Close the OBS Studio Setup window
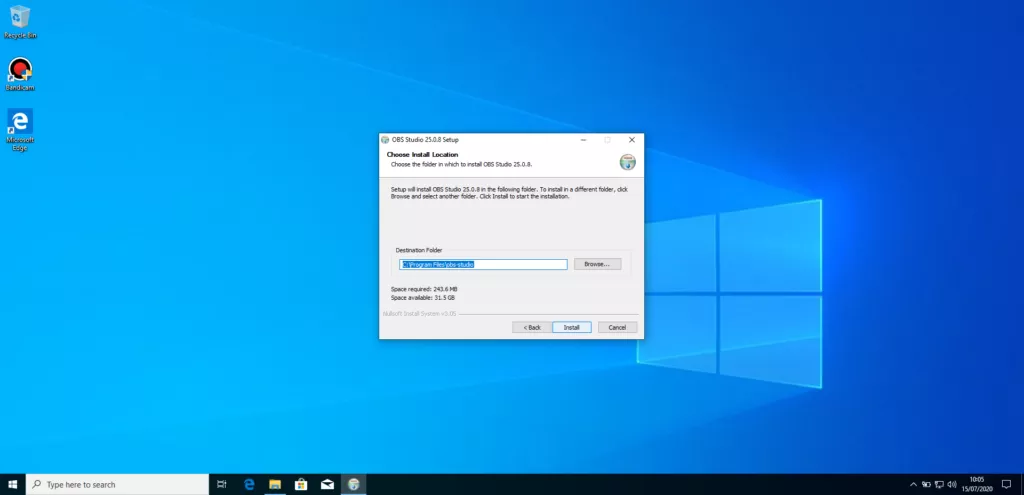This screenshot has height=495, width=1024. (631, 139)
